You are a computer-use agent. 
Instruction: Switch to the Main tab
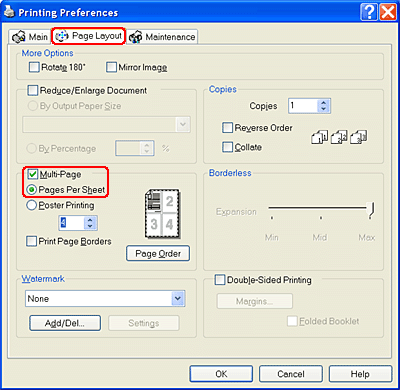30,37
